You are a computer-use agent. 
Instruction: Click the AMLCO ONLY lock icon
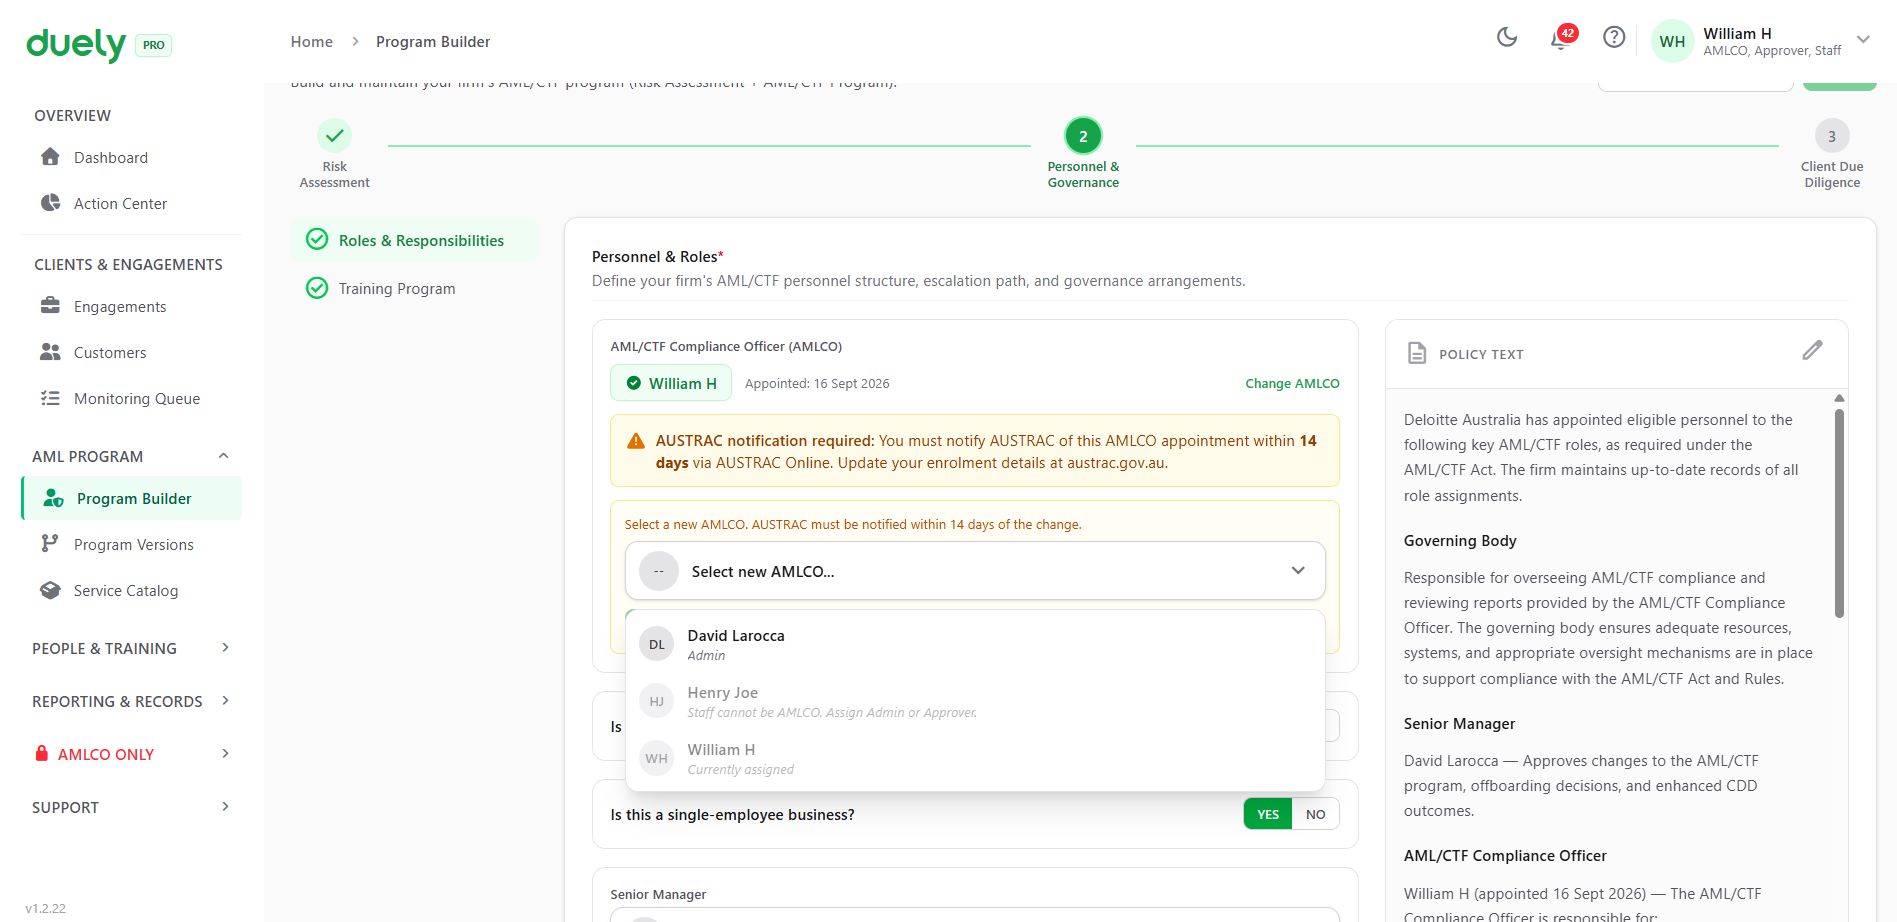pos(42,753)
